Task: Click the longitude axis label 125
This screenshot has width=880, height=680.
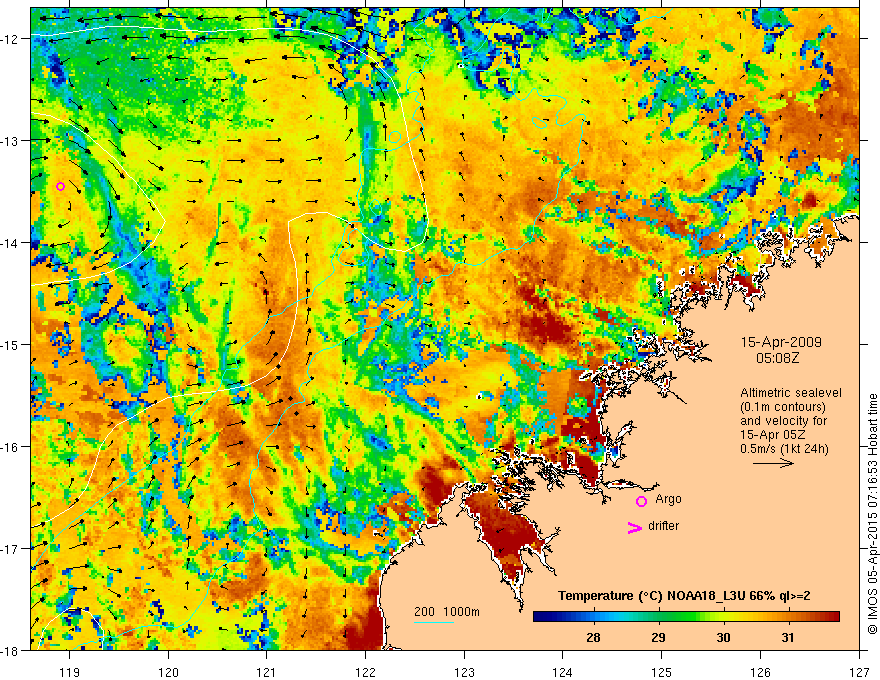Action: coord(662,672)
